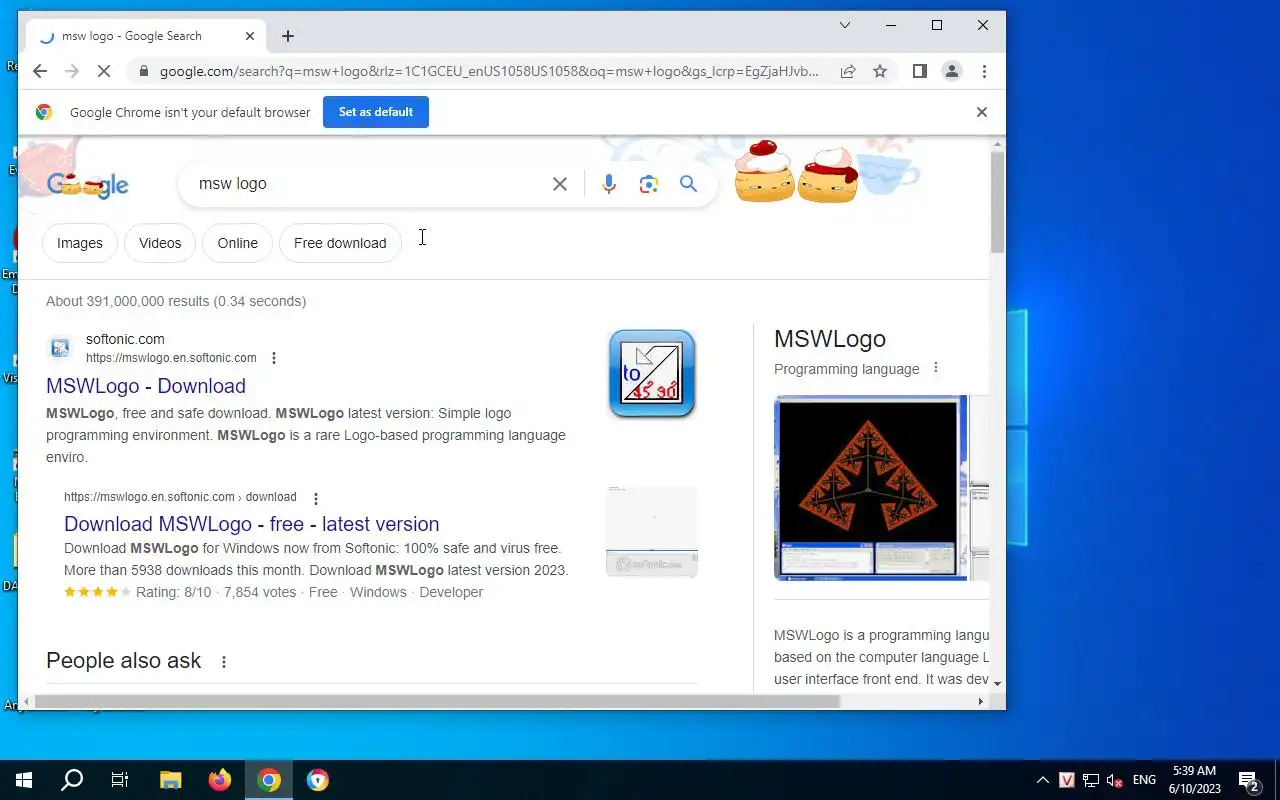Click the address bar URL
Screen dimensions: 1280x800
[489, 71]
